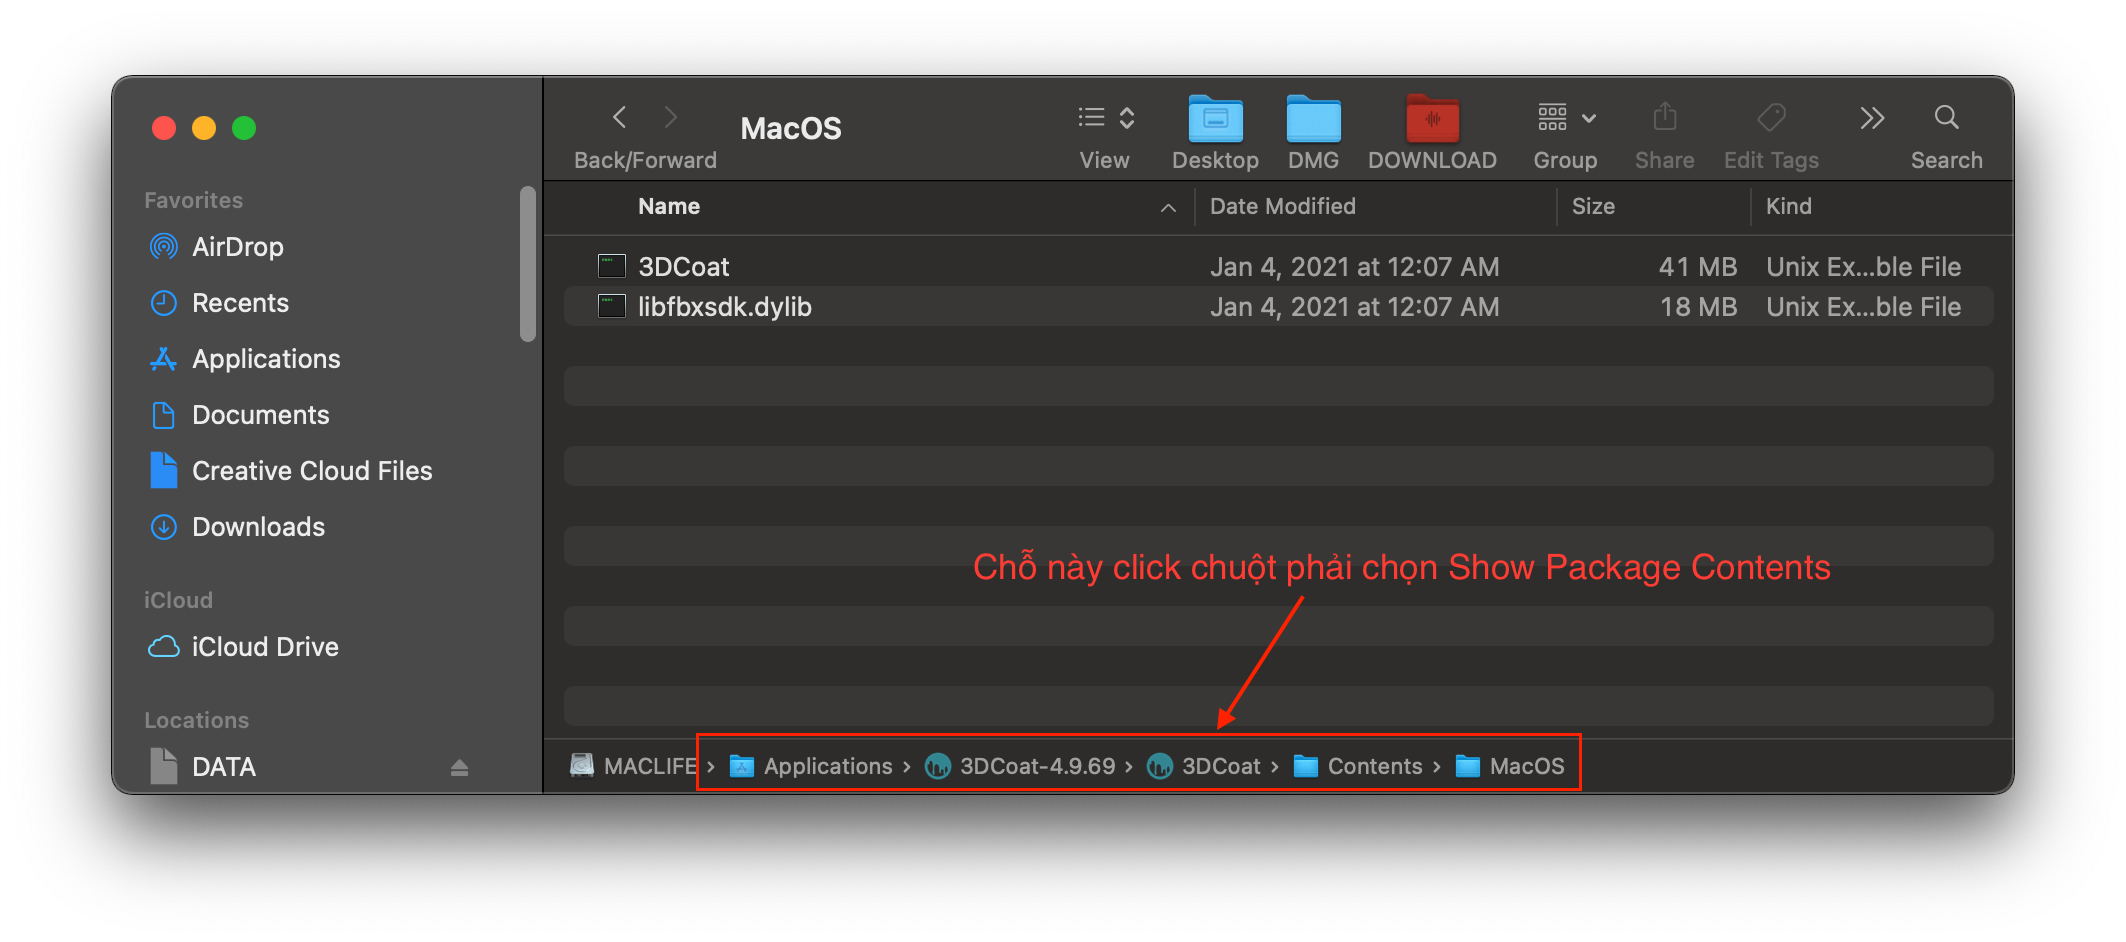Sort files by the Size column
Viewport: 2126px width, 942px height.
pos(1593,206)
